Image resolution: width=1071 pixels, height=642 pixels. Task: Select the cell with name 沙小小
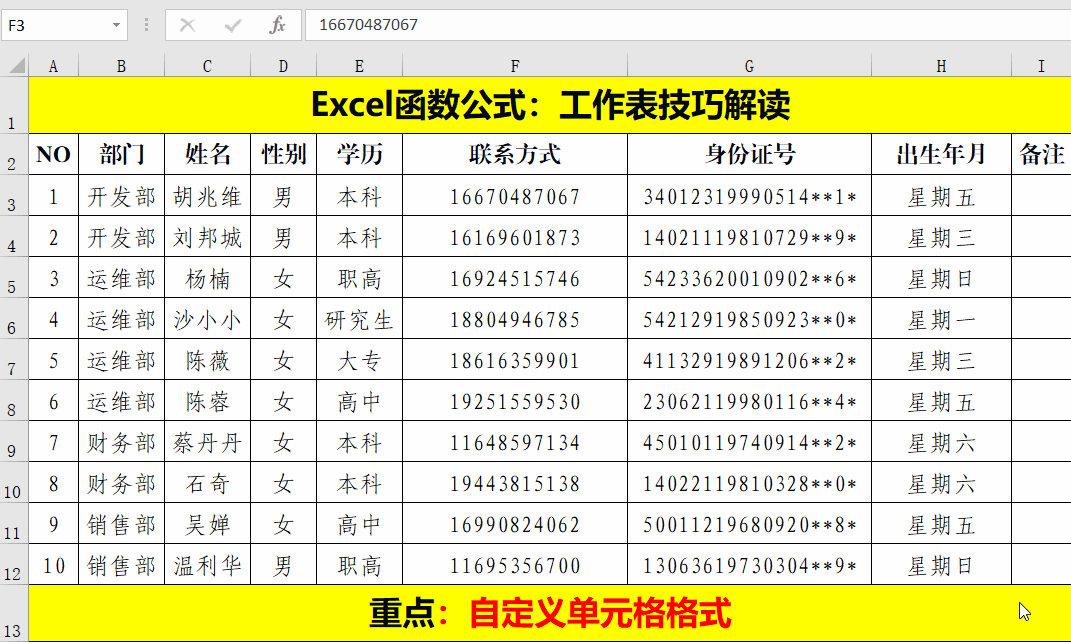click(208, 320)
